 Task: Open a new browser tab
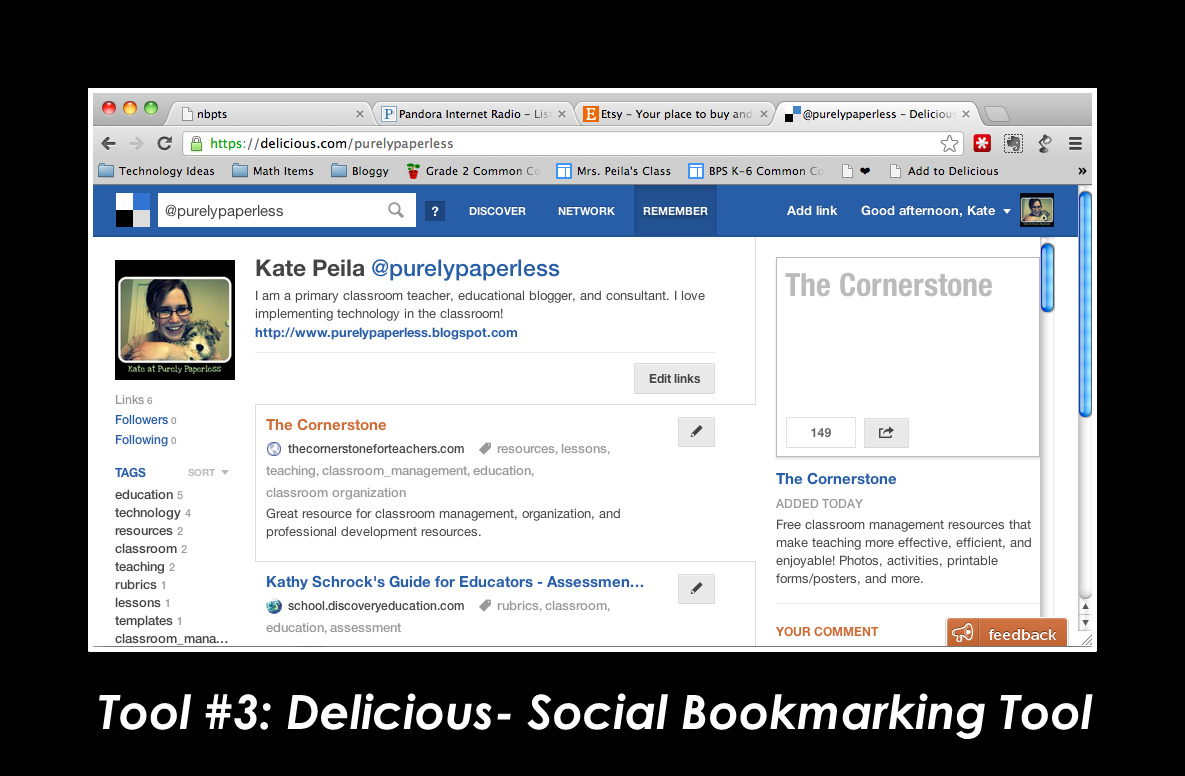pyautogui.click(x=997, y=114)
